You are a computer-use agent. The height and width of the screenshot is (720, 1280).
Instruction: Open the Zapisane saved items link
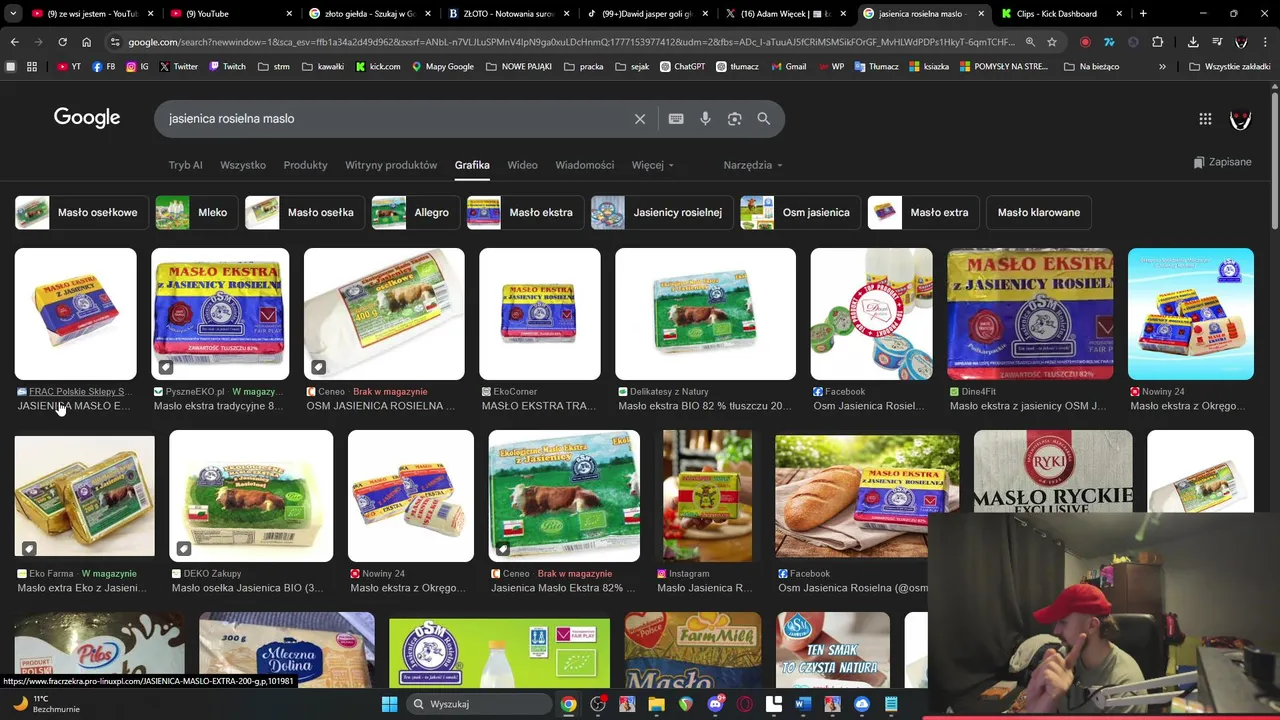(x=1222, y=162)
